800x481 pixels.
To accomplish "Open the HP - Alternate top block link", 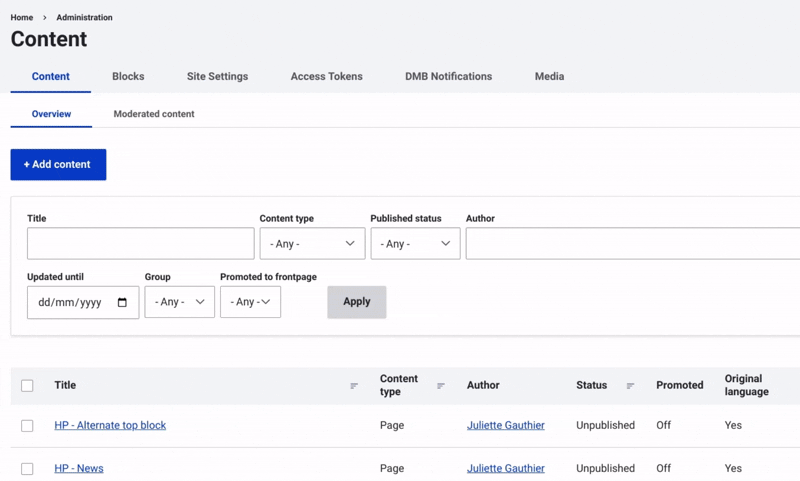I will [110, 425].
